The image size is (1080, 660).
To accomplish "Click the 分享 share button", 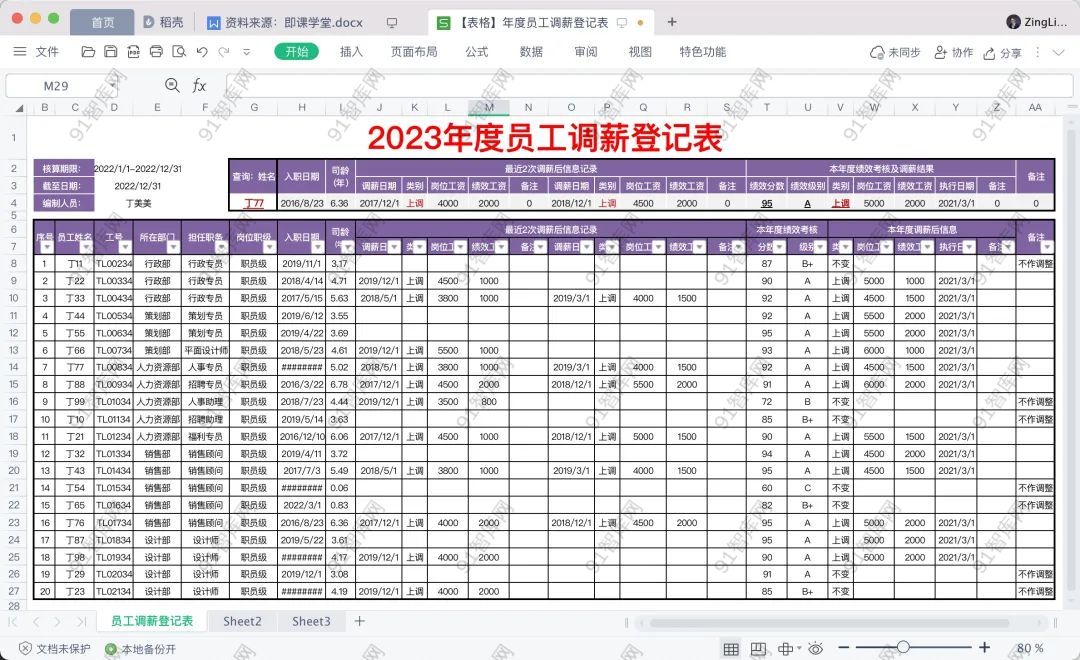I will 1003,53.
